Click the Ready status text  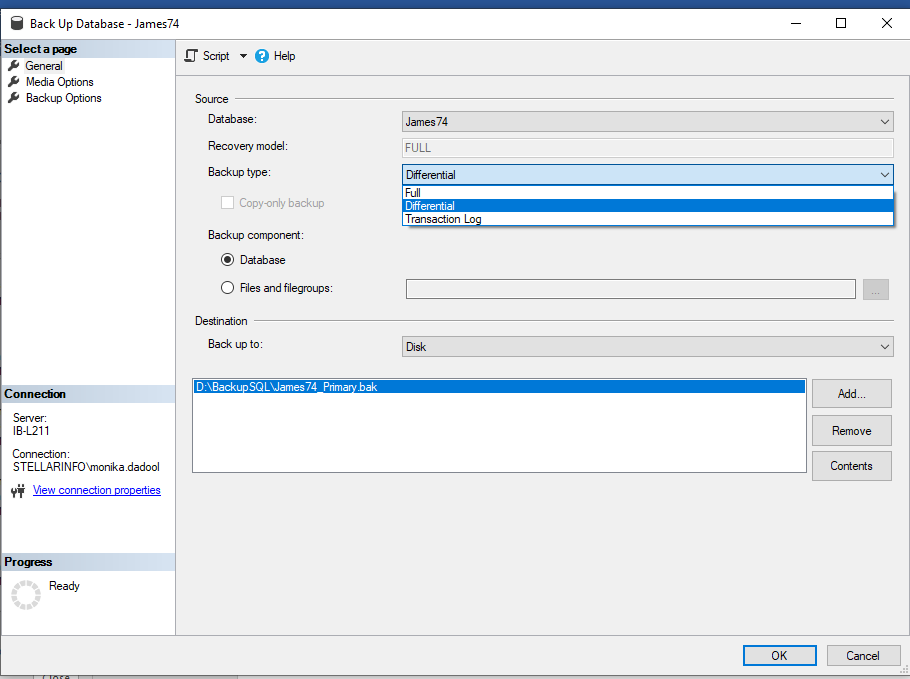64,586
